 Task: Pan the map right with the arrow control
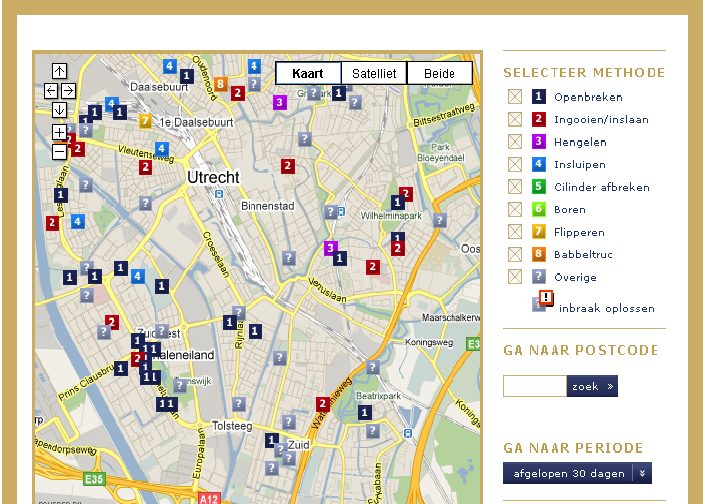[x=68, y=91]
